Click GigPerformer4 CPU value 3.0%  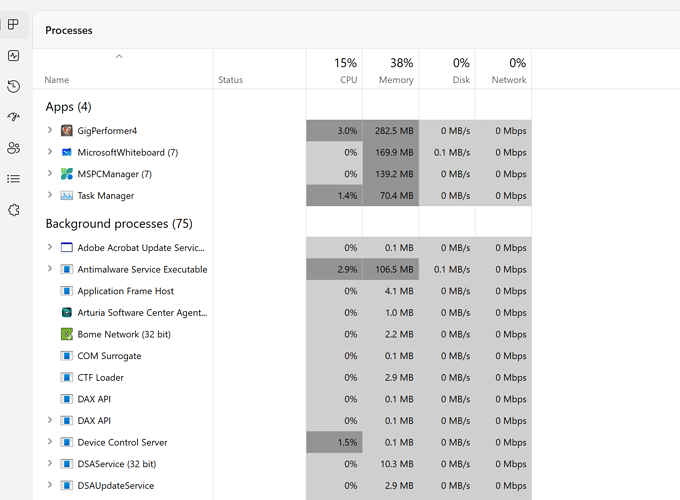pyautogui.click(x=347, y=131)
